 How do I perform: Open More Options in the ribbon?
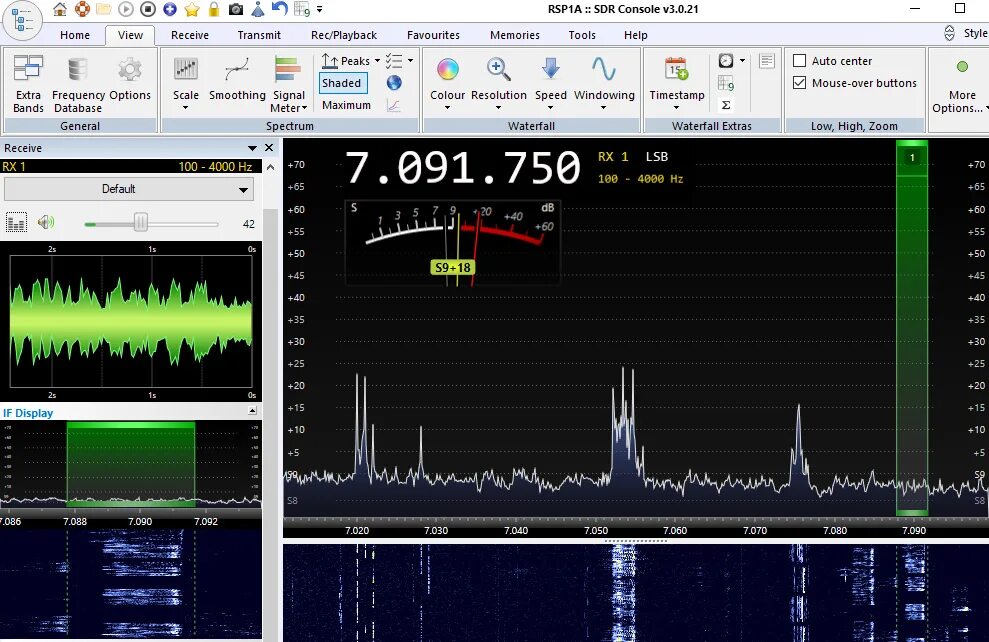point(961,84)
